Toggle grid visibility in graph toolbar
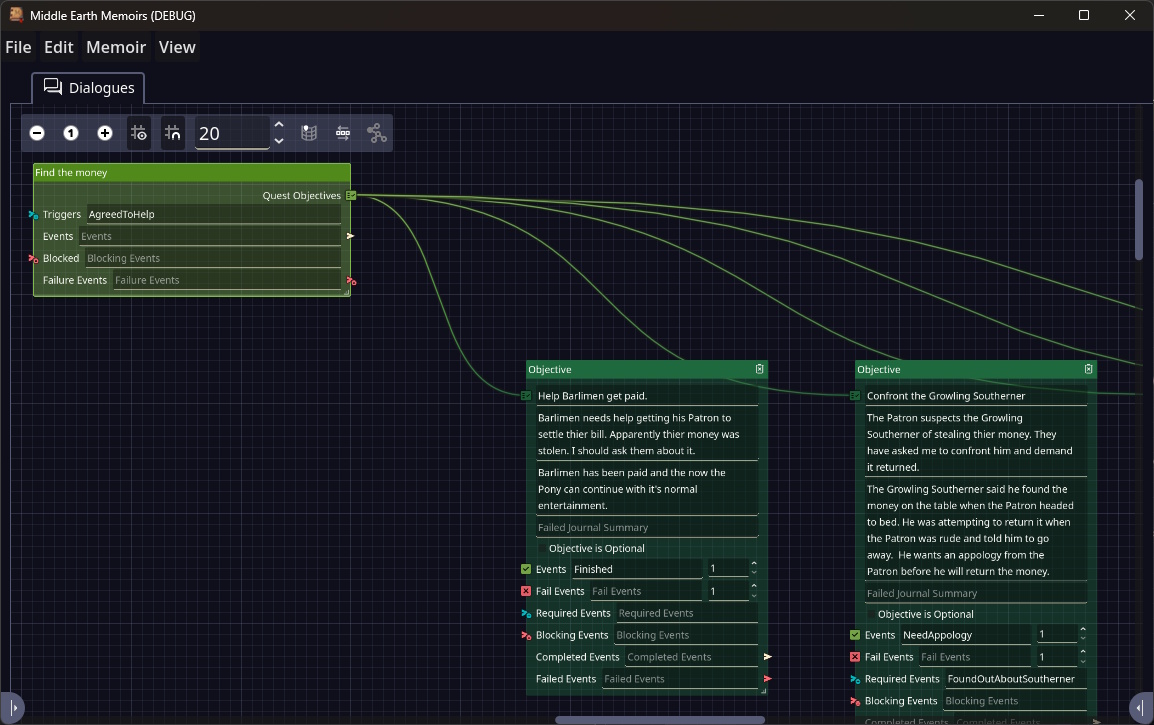The height and width of the screenshot is (725, 1154). pyautogui.click(x=139, y=133)
